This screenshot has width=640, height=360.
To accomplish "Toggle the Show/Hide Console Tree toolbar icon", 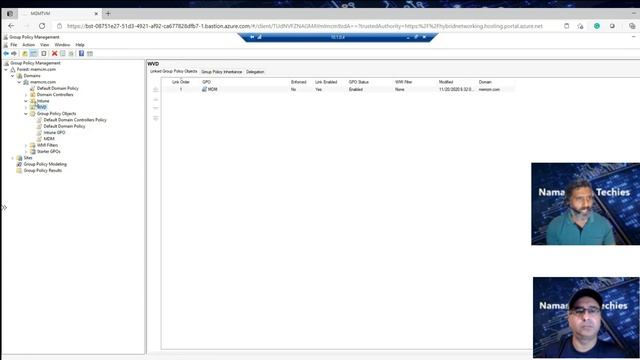I will click(x=33, y=53).
